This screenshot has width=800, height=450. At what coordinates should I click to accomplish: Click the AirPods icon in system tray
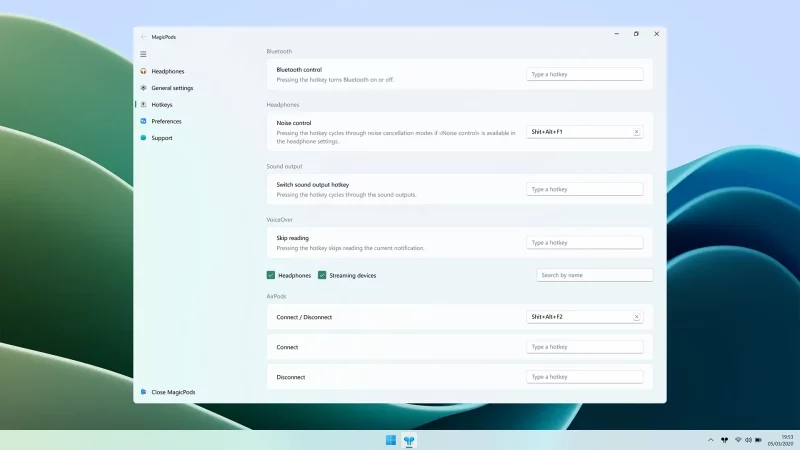(x=724, y=440)
